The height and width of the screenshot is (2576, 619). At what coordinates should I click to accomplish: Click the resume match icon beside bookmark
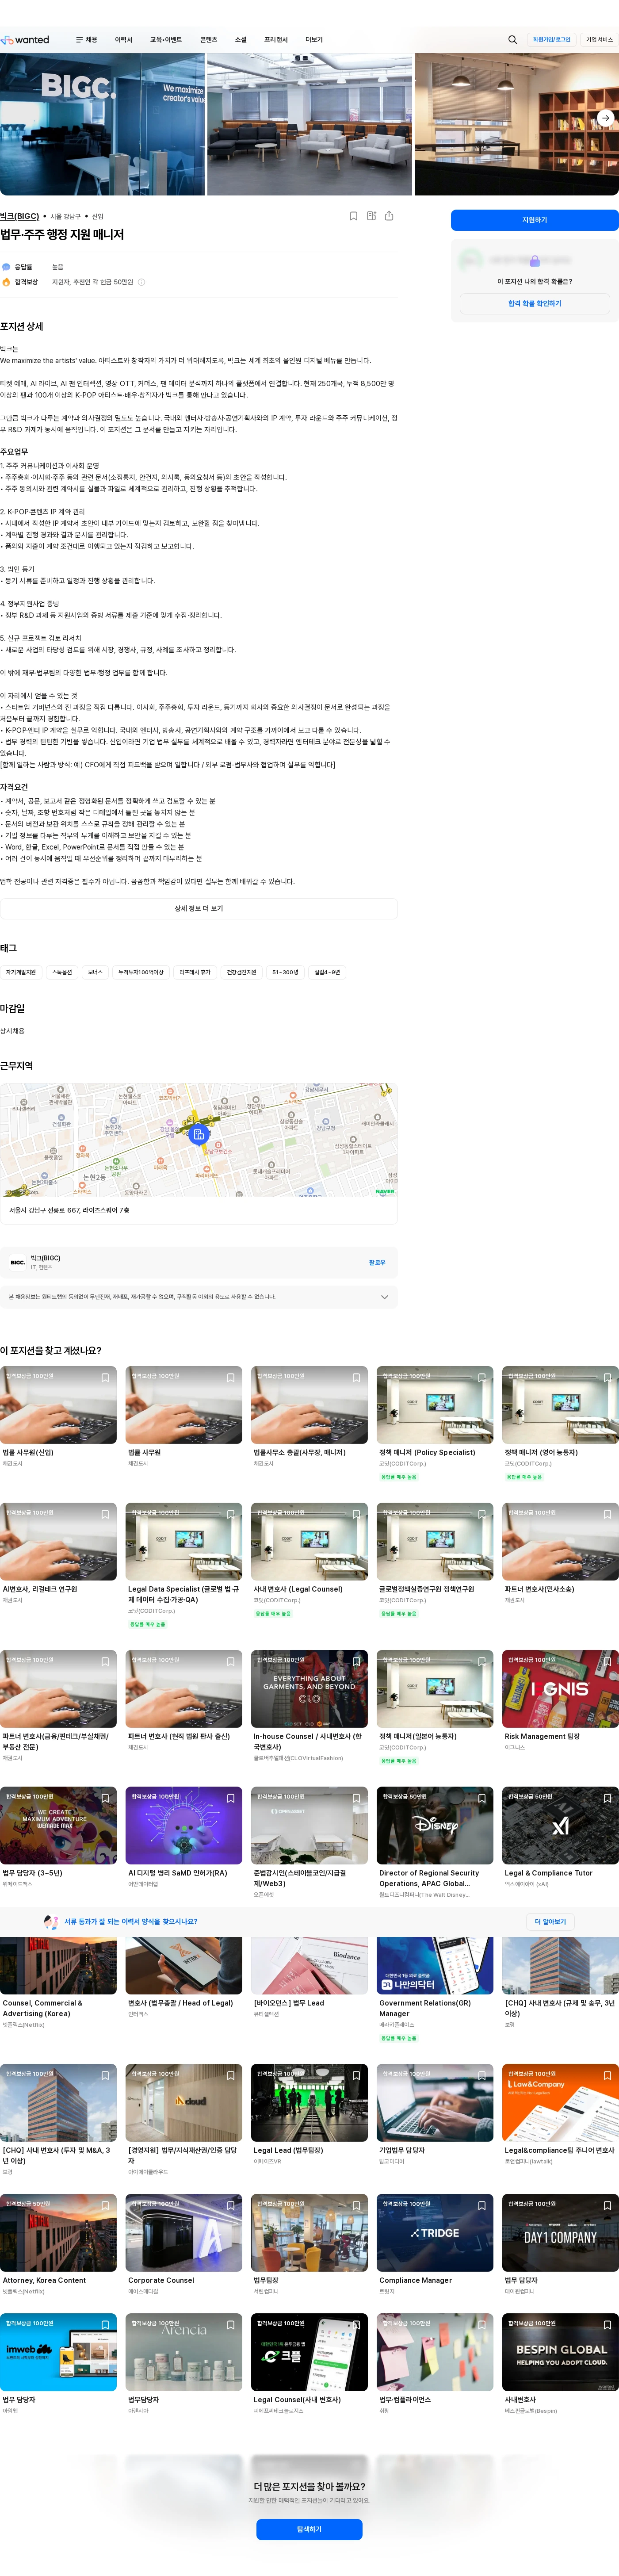click(x=371, y=216)
